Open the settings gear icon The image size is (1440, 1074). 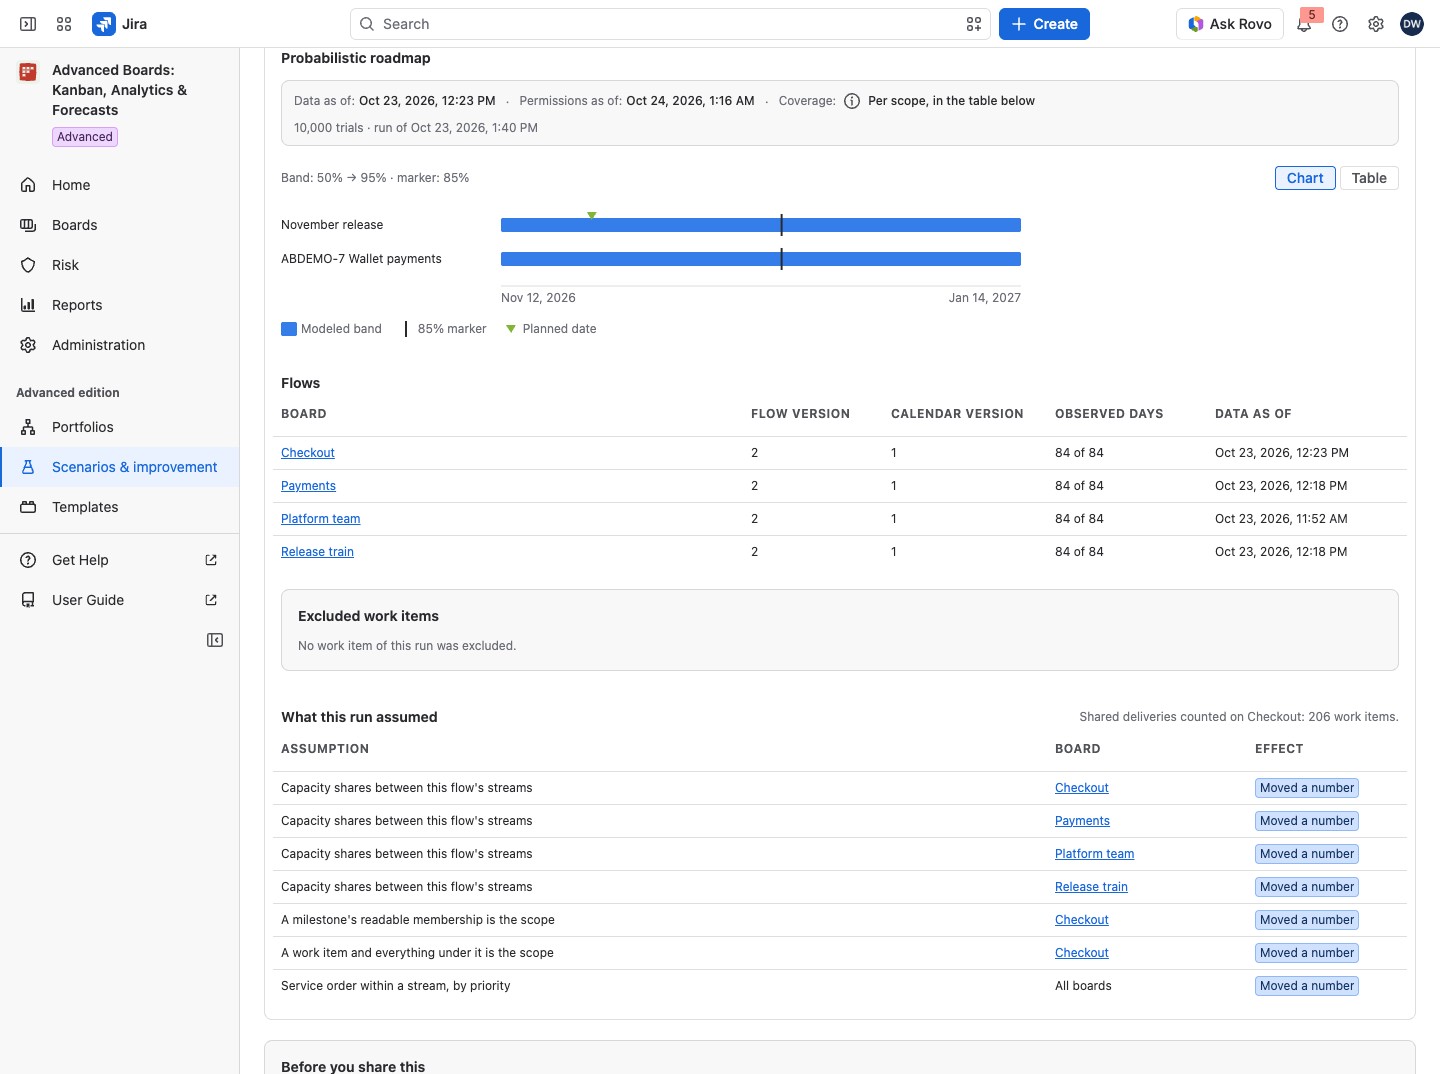point(1376,24)
